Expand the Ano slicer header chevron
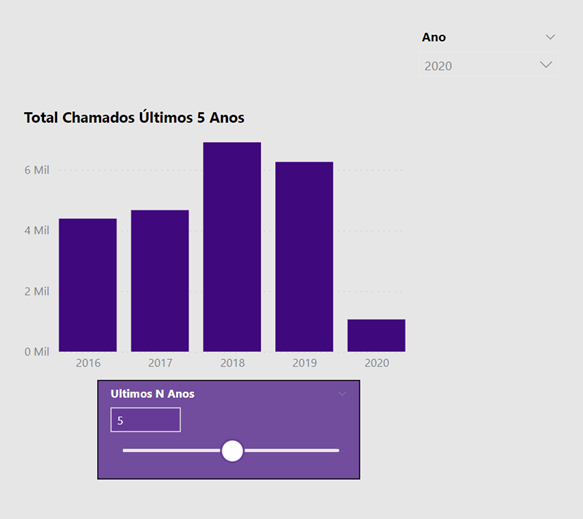The width and height of the screenshot is (583, 519). 550,37
